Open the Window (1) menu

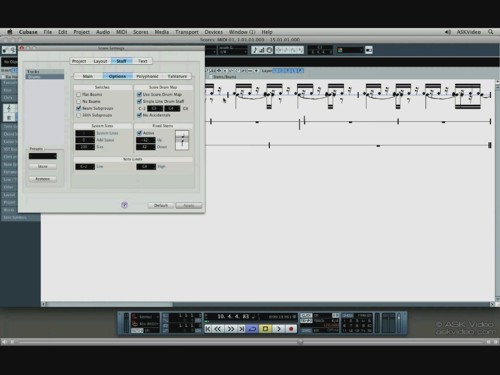242,32
